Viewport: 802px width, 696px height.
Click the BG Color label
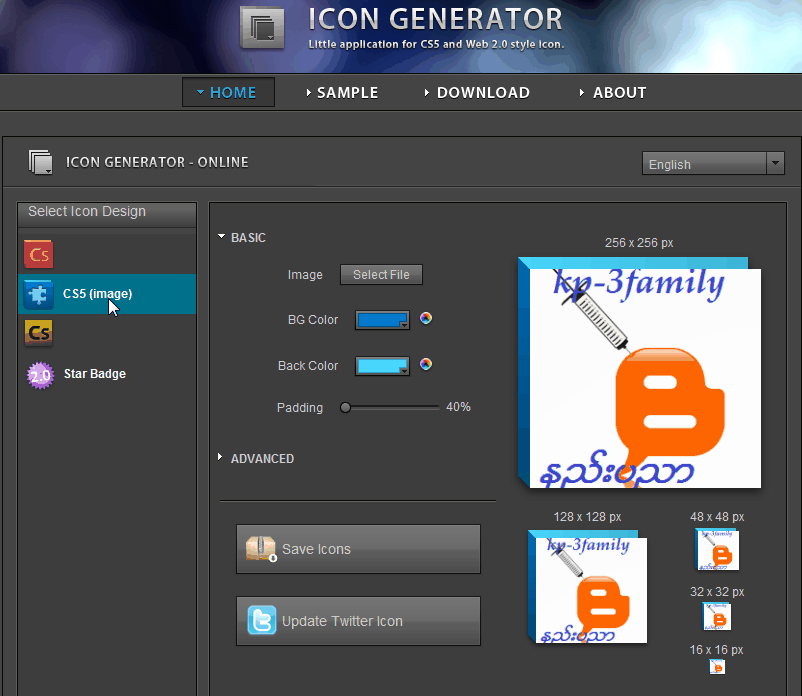click(x=313, y=320)
